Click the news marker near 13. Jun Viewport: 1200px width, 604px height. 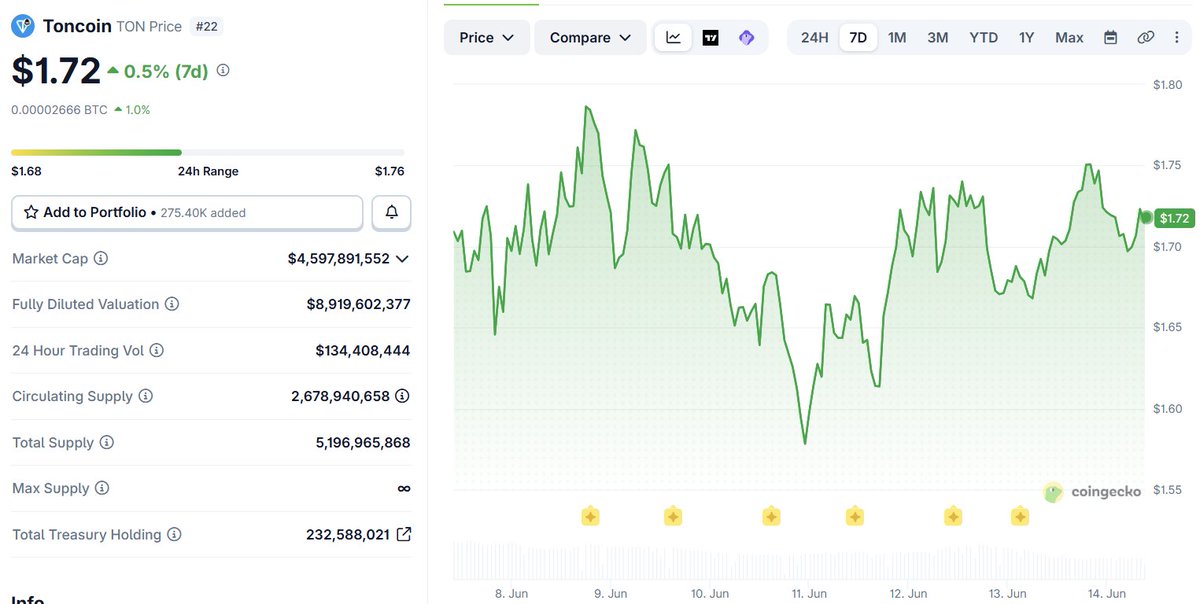[x=1020, y=516]
